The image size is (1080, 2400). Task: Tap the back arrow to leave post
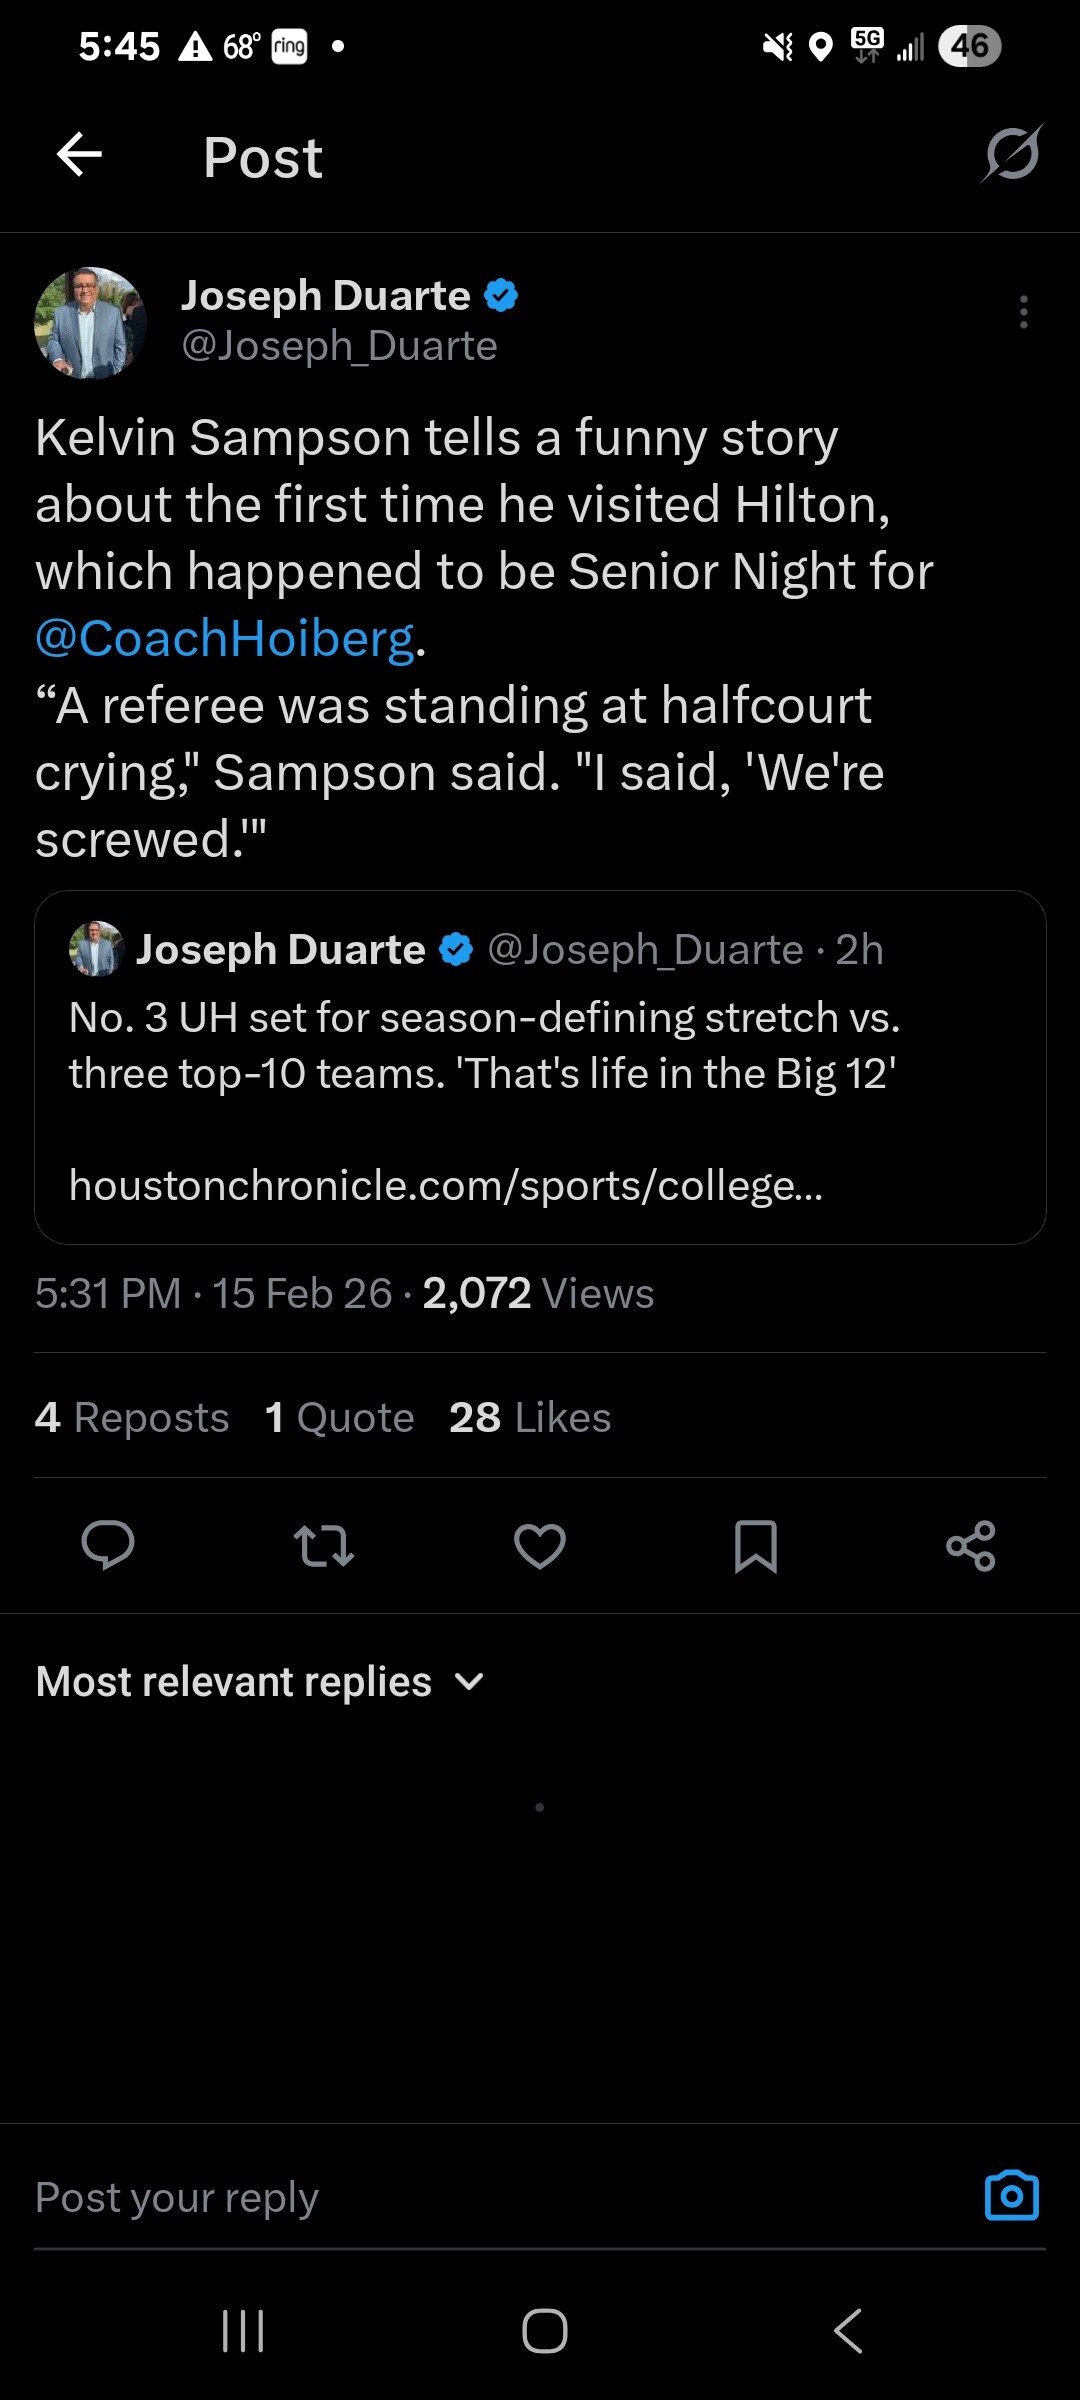(80, 155)
